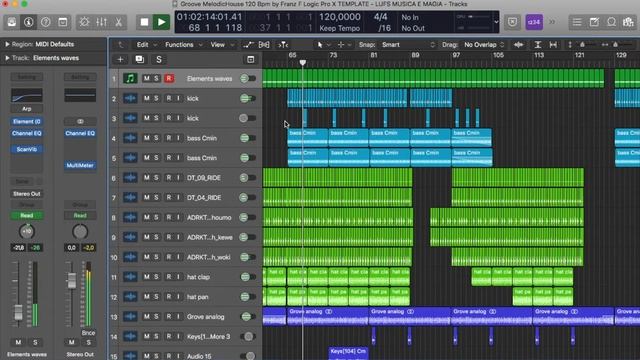The height and width of the screenshot is (360, 640).
Task: Click the automation curve button in tracks menu bar
Action: coord(248,44)
